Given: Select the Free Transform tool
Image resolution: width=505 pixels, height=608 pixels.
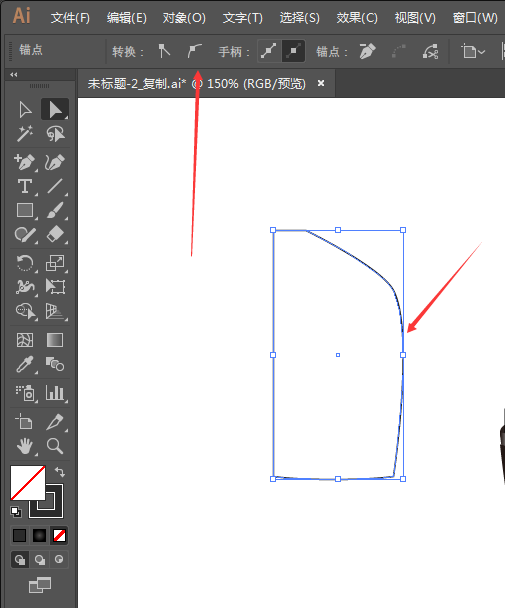Looking at the screenshot, I should point(55,287).
